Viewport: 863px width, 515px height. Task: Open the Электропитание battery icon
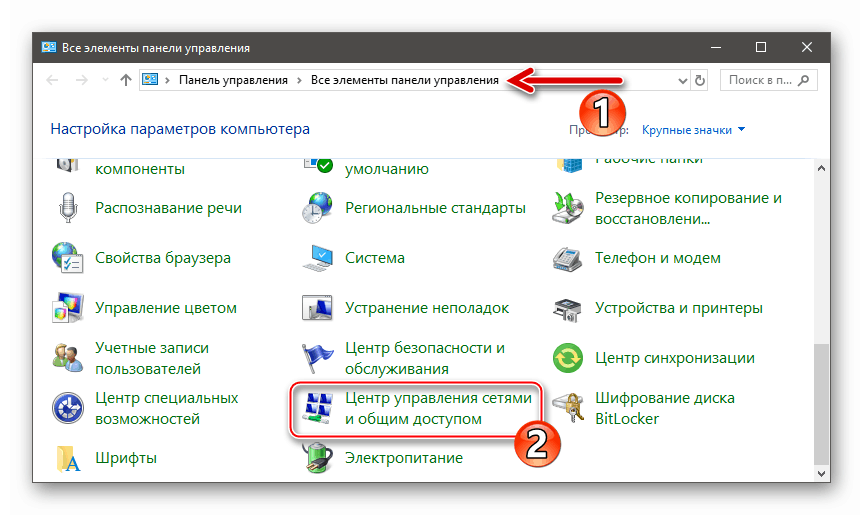click(318, 458)
